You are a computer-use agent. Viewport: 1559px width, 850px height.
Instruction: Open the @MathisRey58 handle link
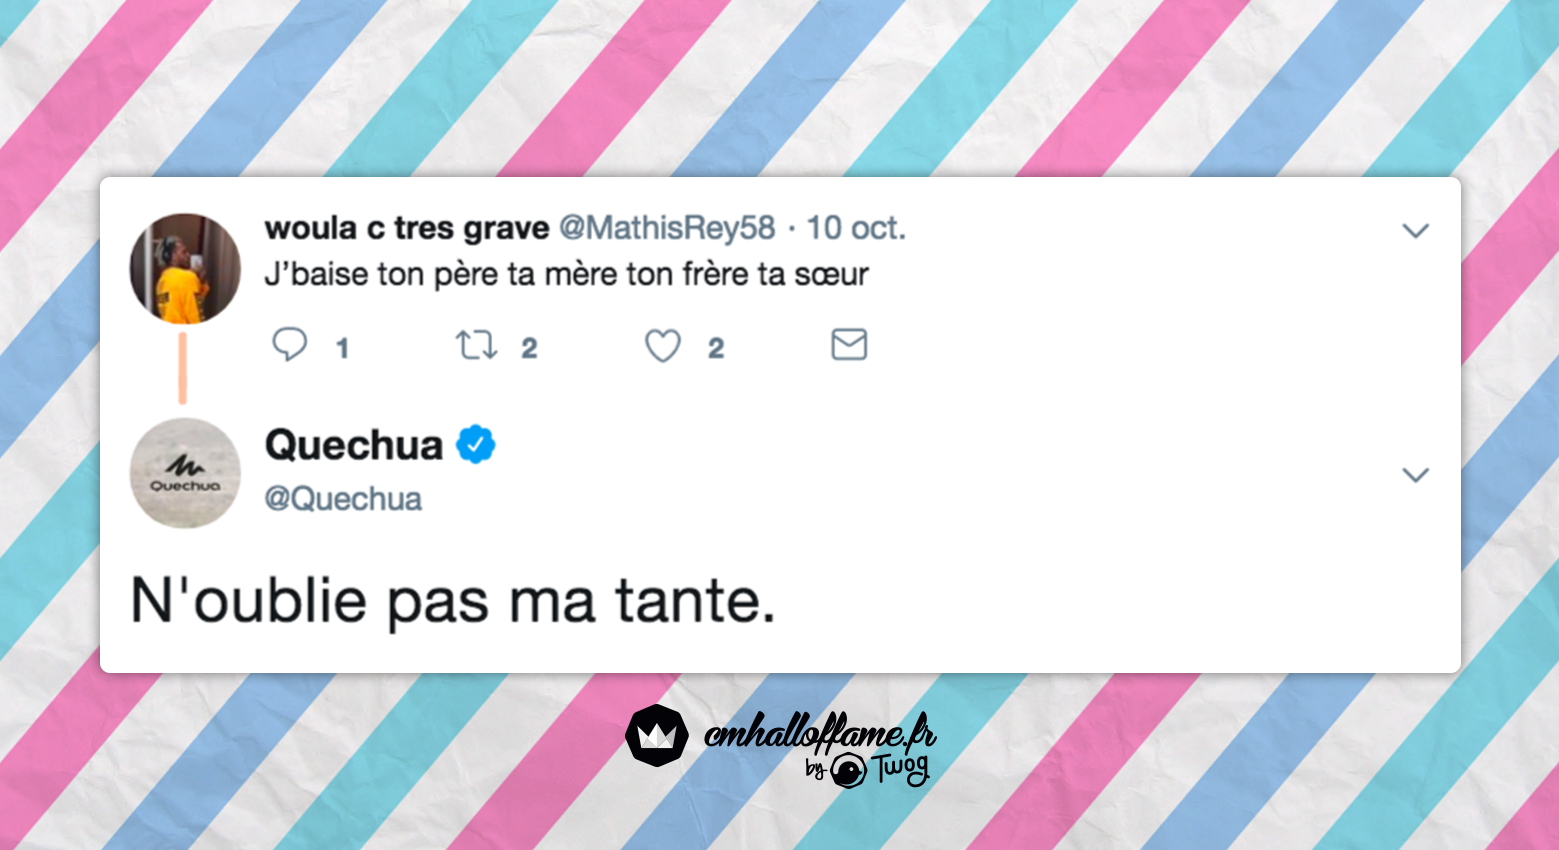[x=667, y=228]
